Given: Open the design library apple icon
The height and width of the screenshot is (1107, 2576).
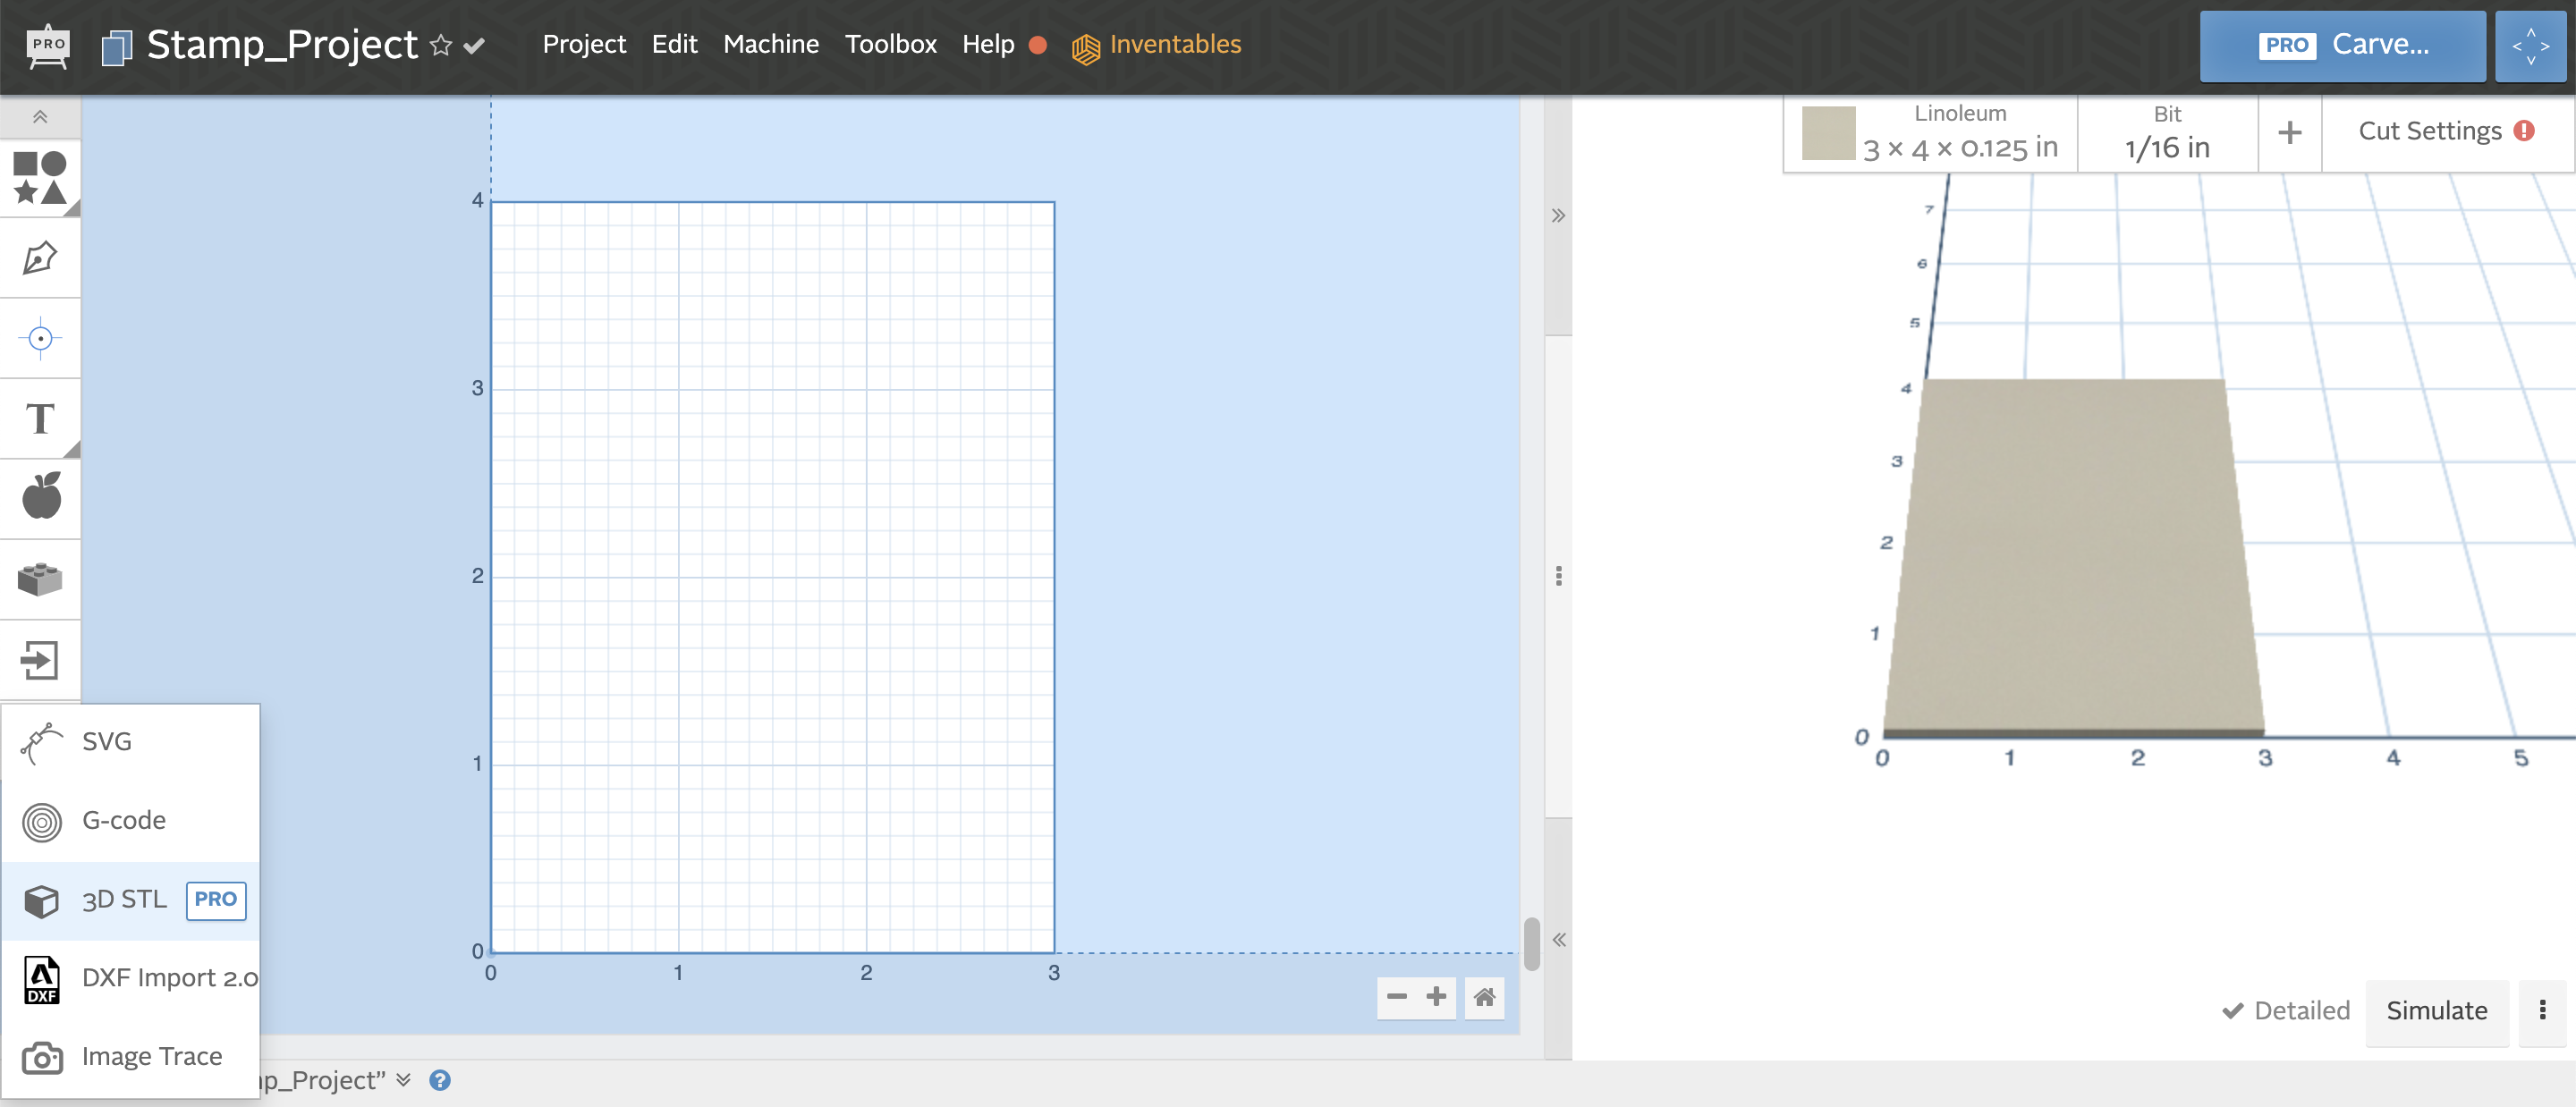Looking at the screenshot, I should [x=40, y=497].
